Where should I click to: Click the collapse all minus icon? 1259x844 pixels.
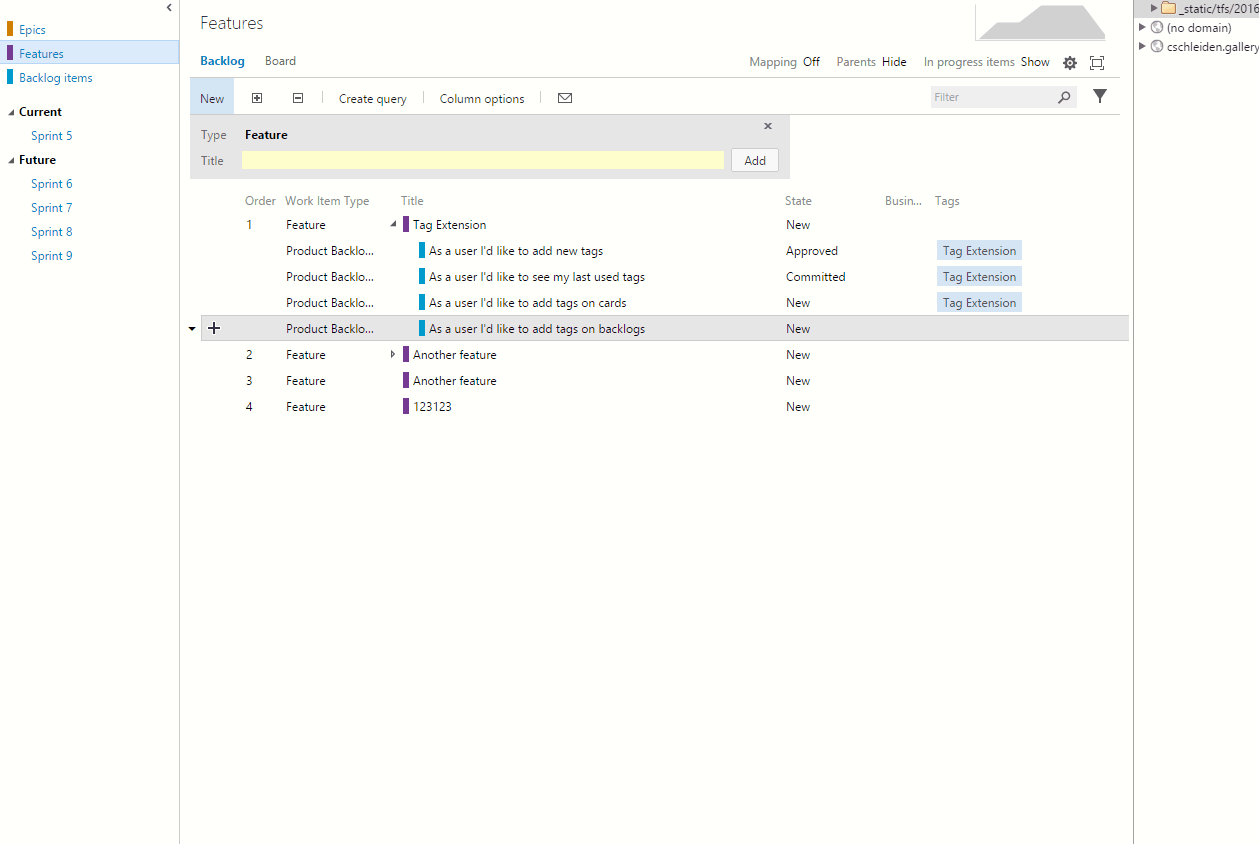(298, 98)
